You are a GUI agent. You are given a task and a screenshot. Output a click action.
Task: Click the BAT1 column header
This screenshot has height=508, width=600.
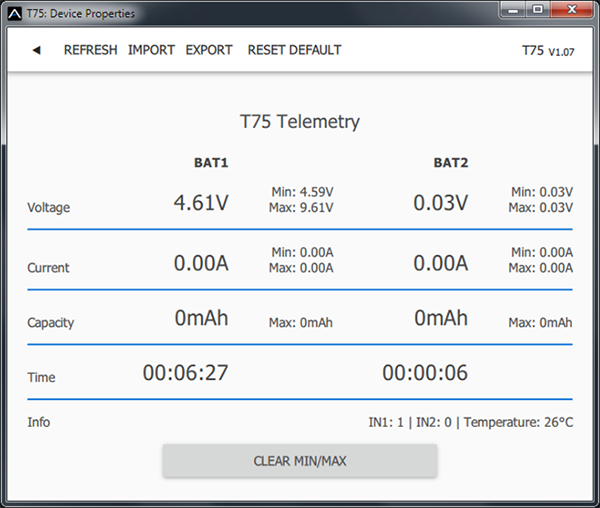click(x=211, y=162)
